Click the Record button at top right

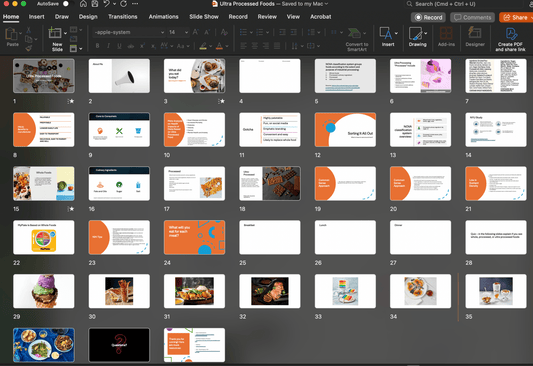[x=428, y=17]
